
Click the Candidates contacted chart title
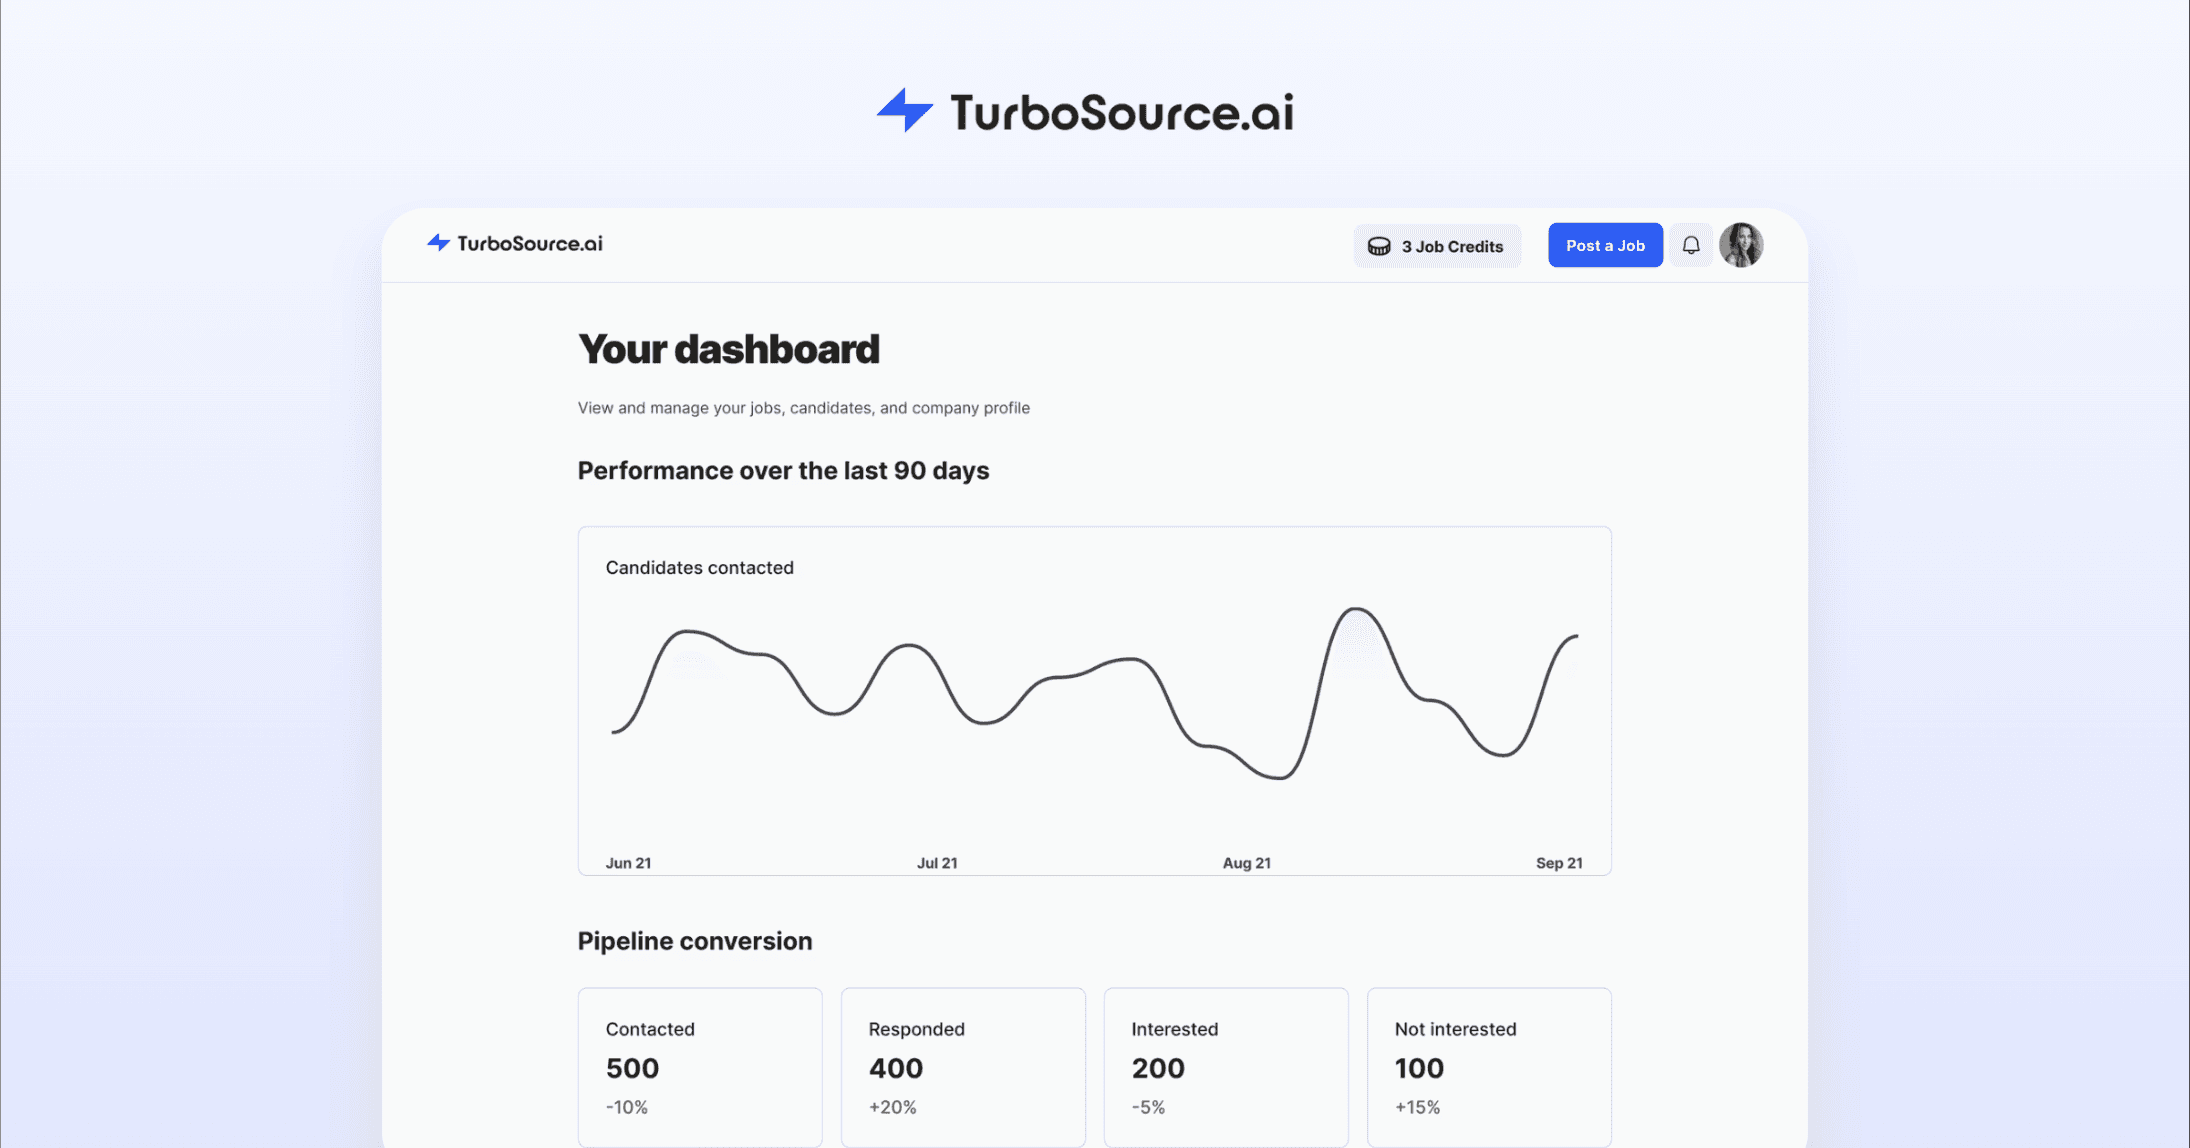(x=699, y=567)
